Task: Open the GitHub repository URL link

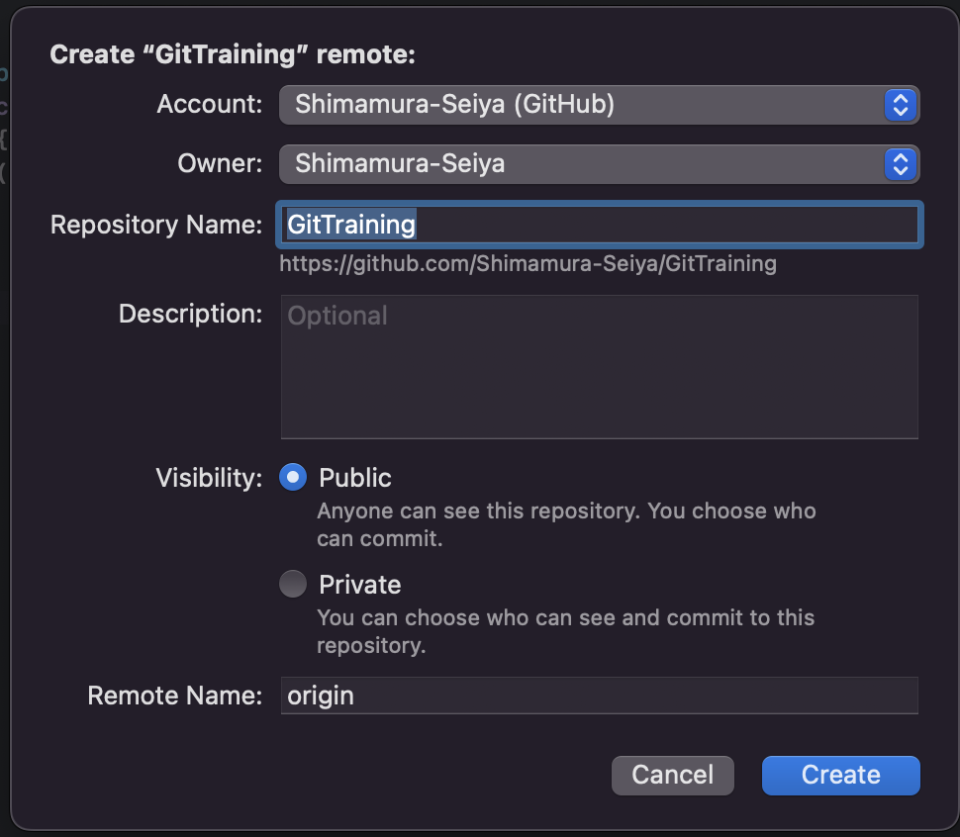Action: coord(527,263)
